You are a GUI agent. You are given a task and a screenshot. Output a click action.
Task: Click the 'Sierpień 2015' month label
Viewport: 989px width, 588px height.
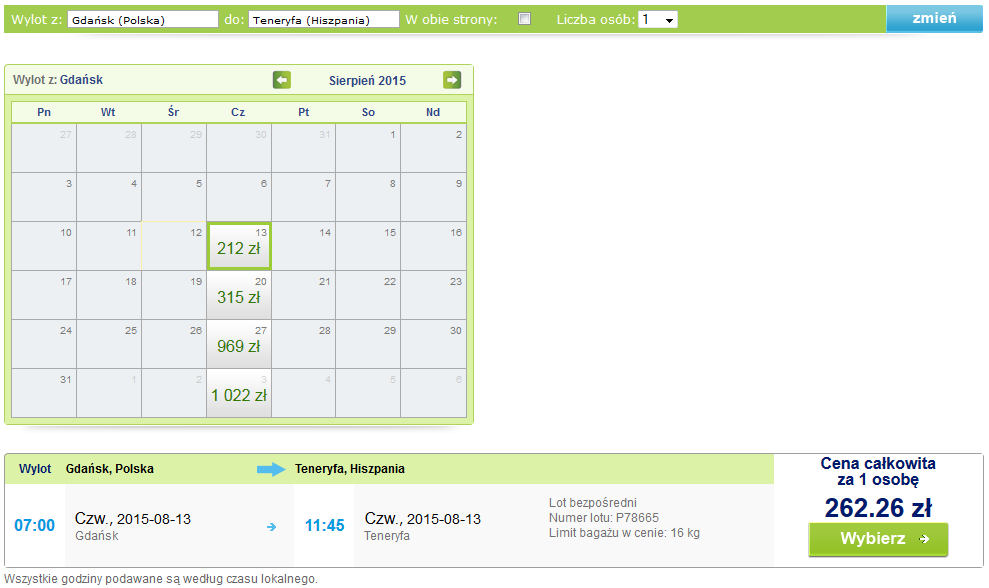click(367, 81)
